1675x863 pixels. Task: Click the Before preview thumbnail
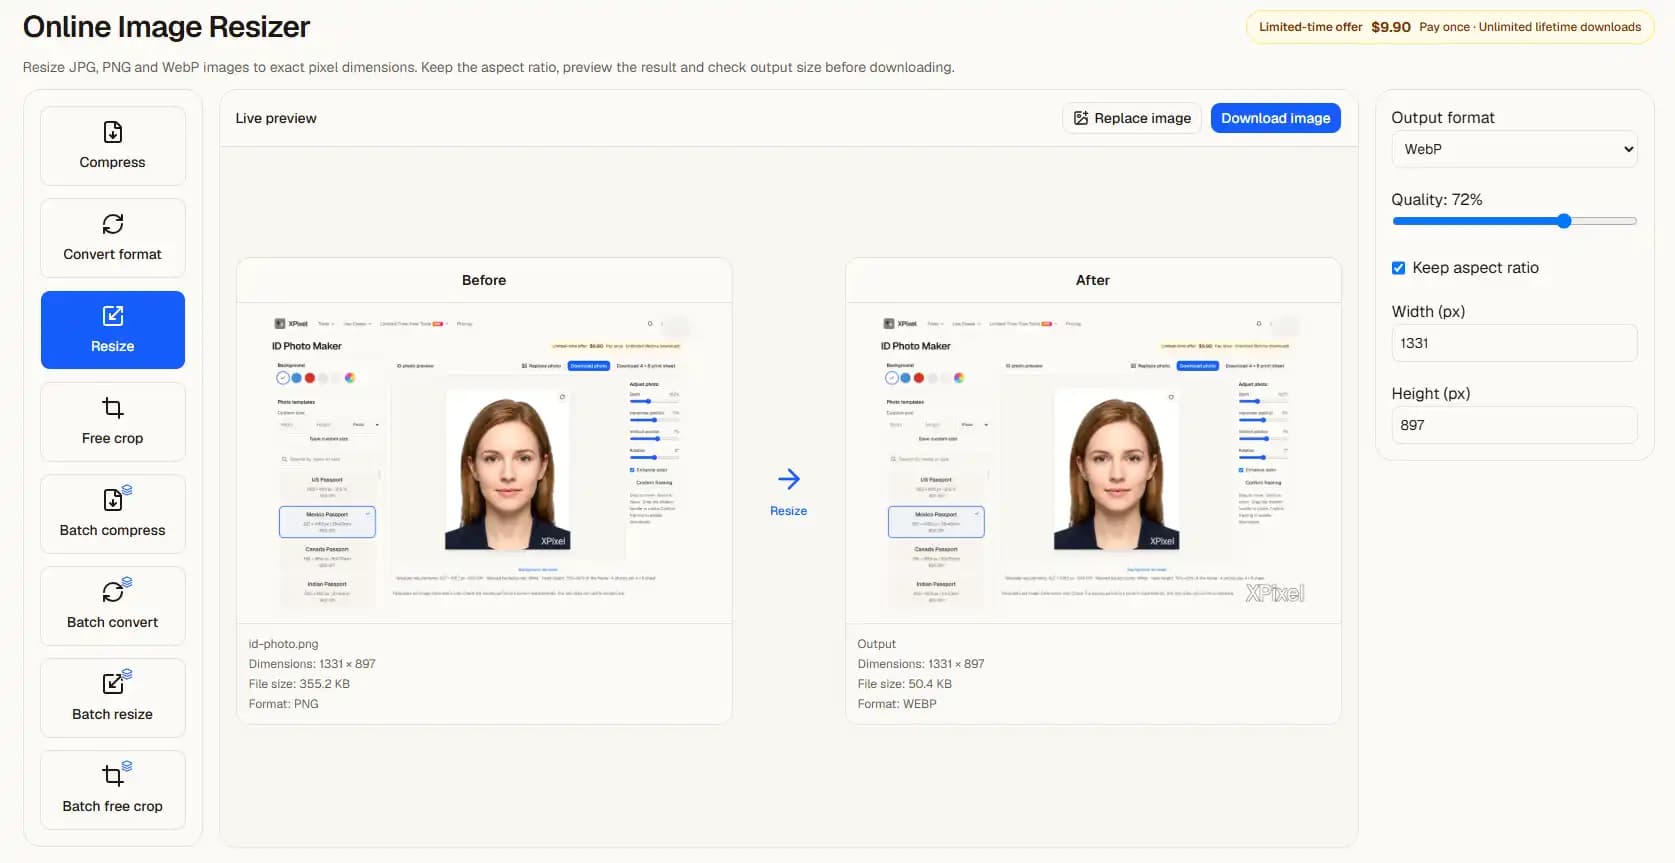[484, 463]
